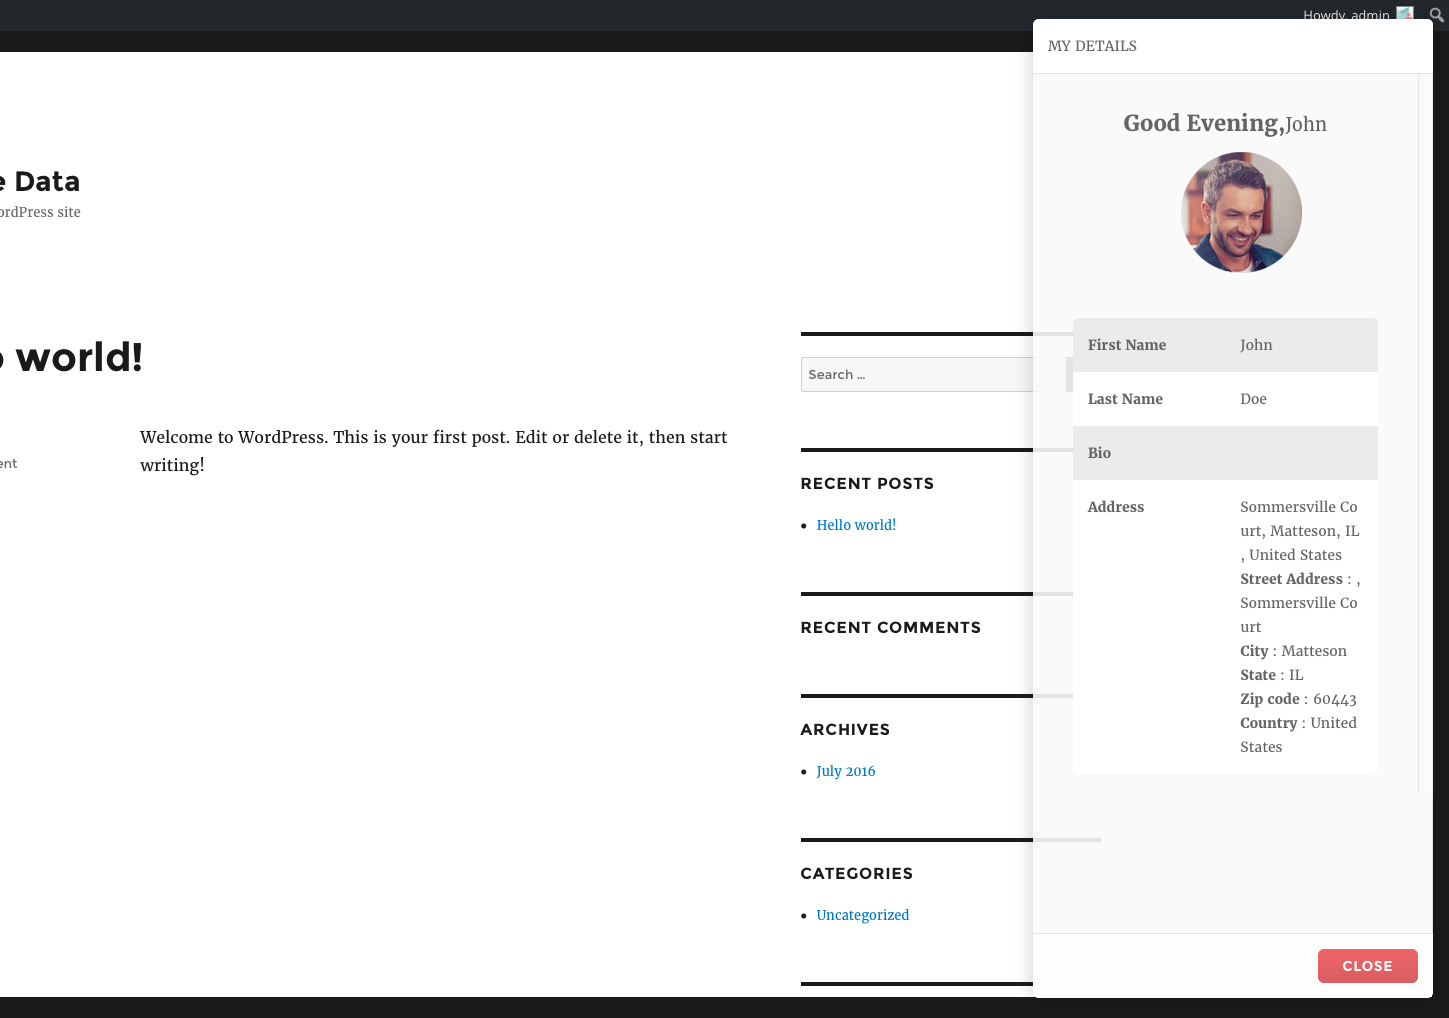
Task: Click the My Details panel header
Action: tap(1092, 46)
